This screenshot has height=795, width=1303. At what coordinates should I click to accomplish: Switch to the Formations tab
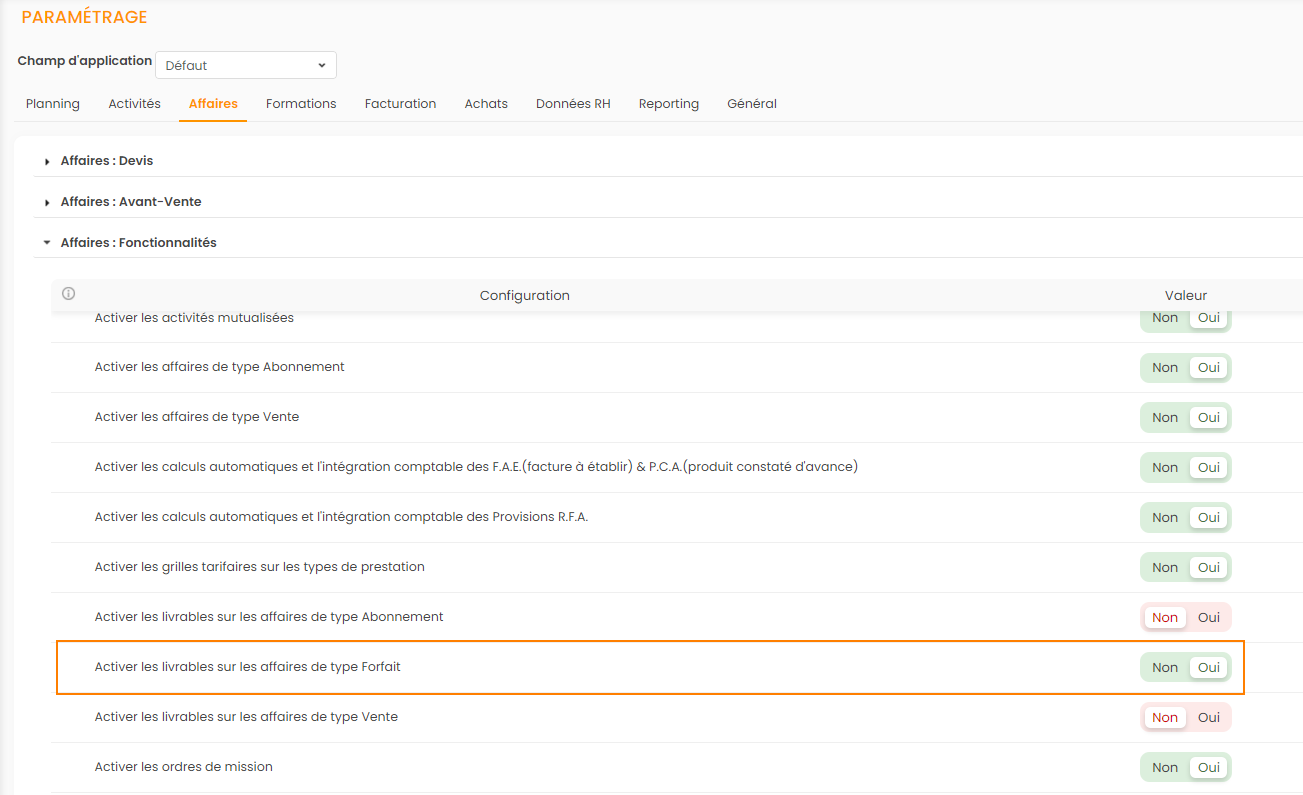pos(301,104)
